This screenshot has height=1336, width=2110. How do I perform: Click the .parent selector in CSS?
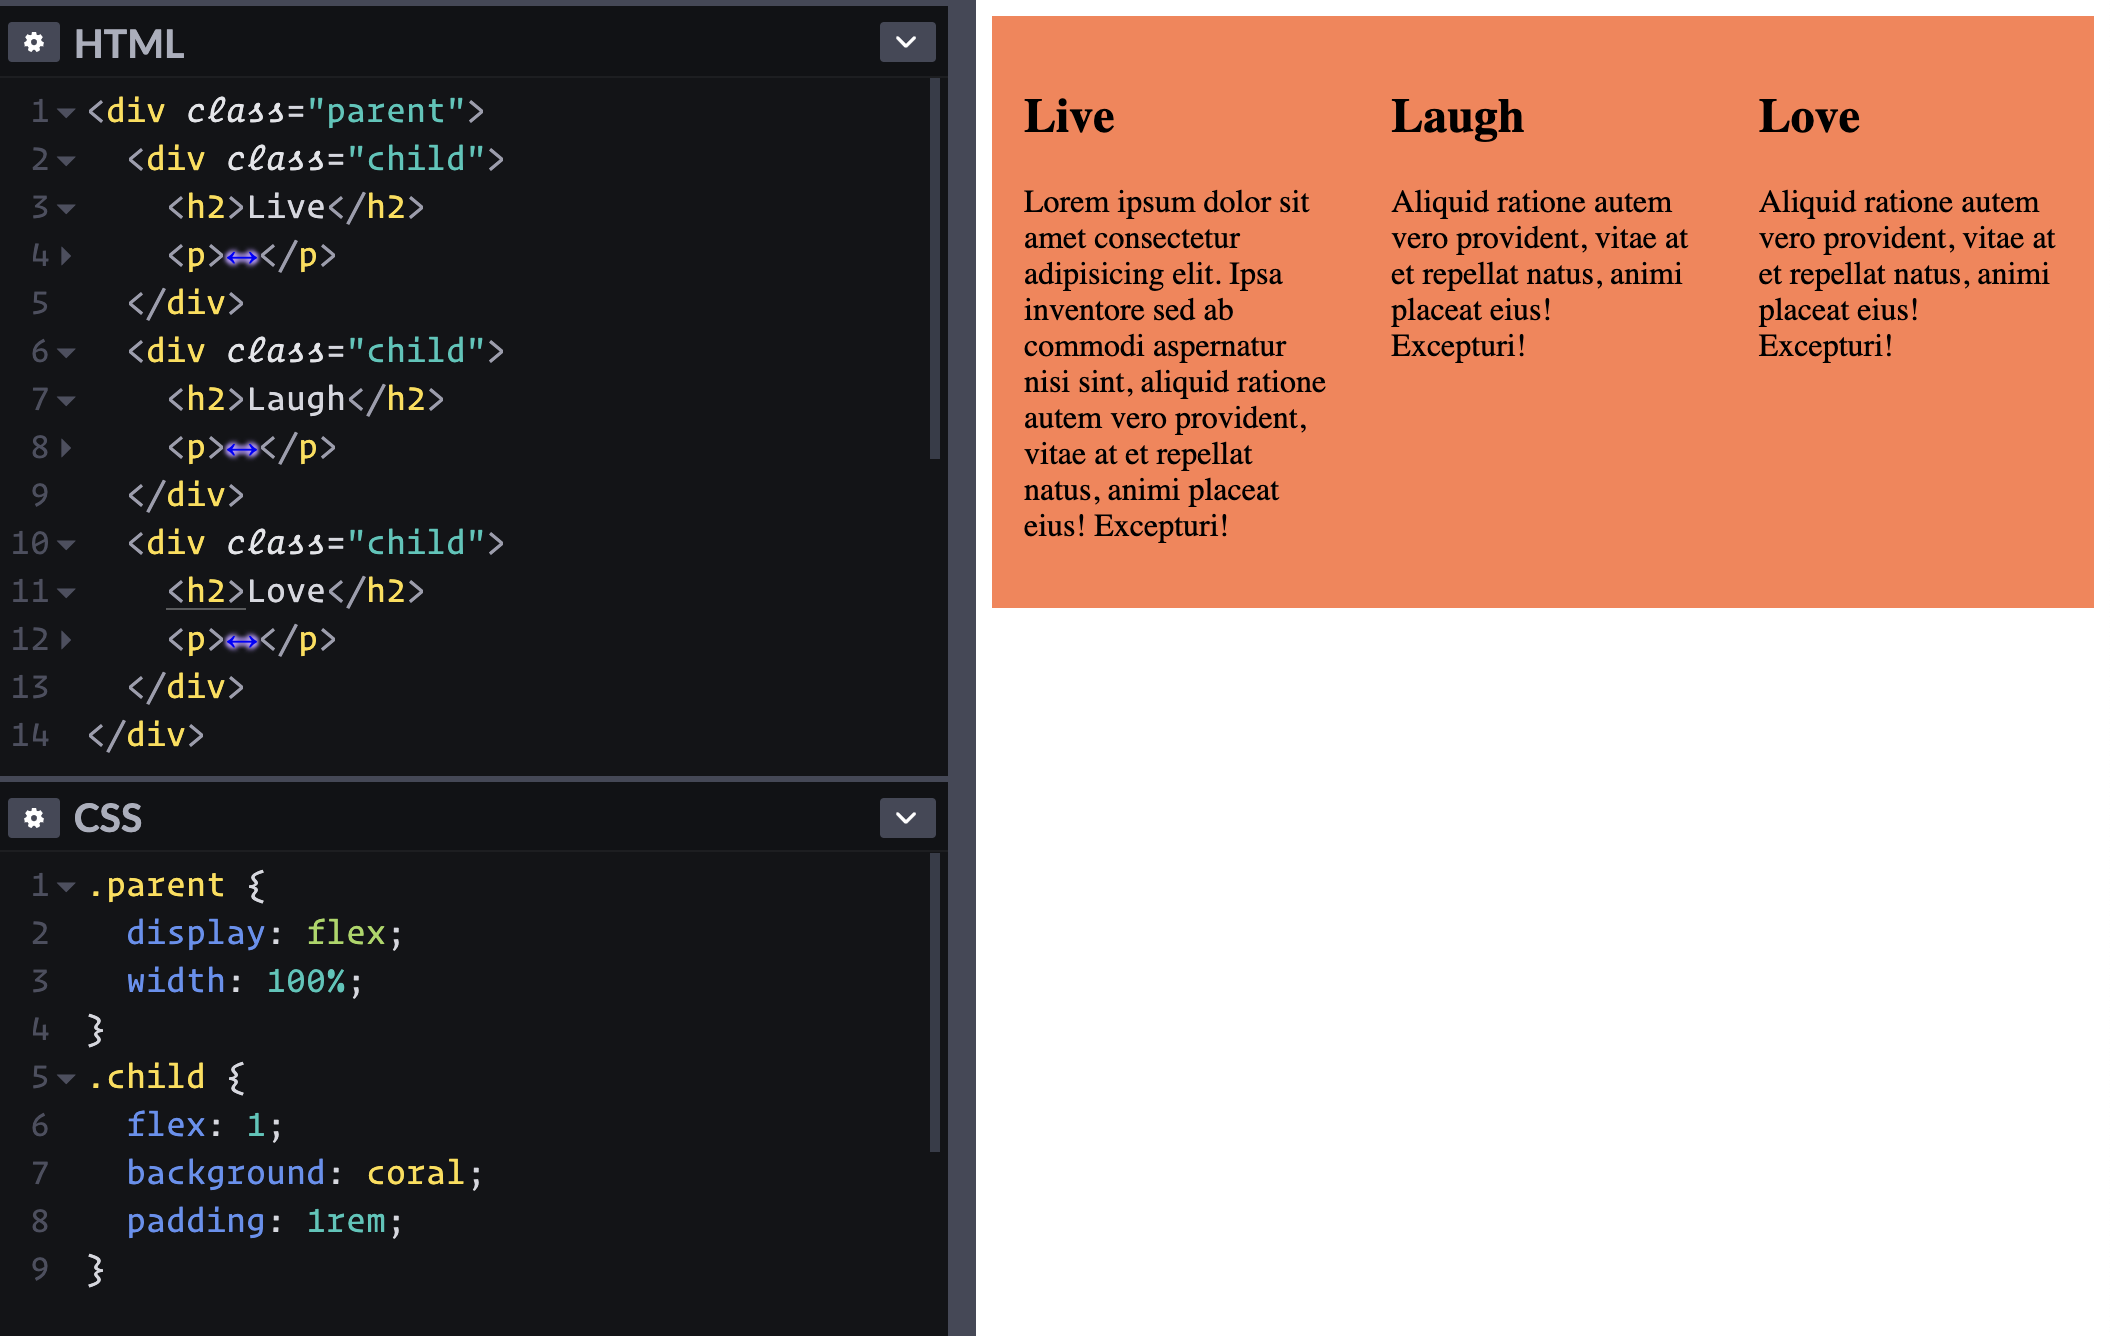click(156, 884)
